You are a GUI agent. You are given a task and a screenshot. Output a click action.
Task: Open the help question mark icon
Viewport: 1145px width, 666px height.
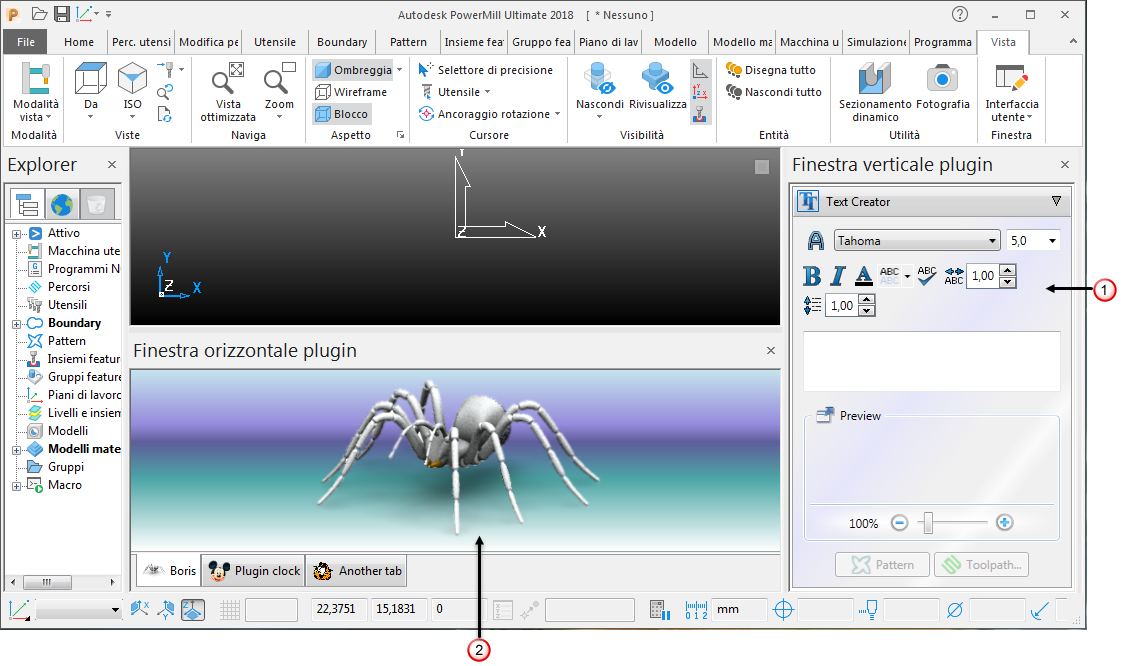point(960,14)
